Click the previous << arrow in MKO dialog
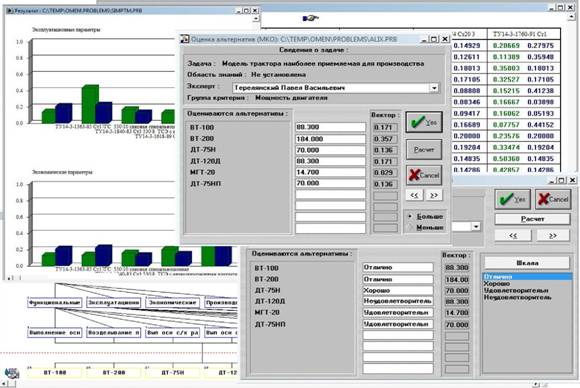This screenshot has width=580, height=388. pyautogui.click(x=414, y=195)
